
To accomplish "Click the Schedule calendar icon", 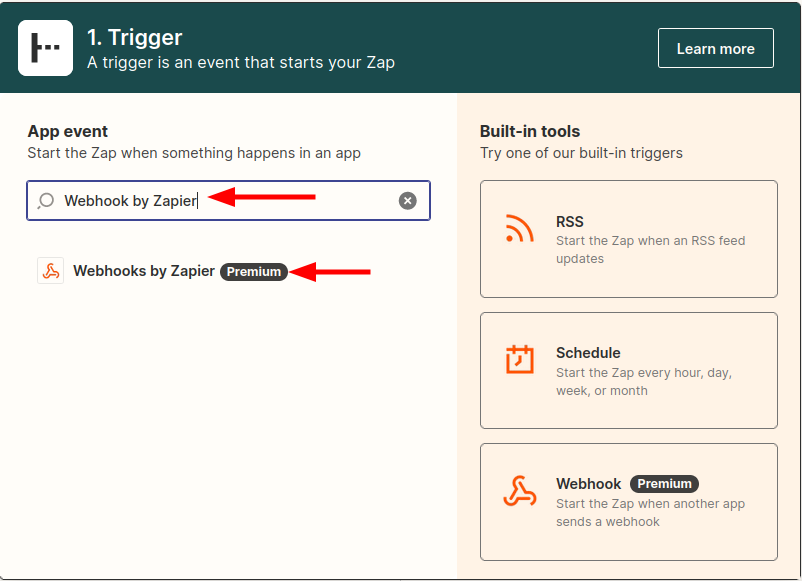I will click(x=519, y=360).
